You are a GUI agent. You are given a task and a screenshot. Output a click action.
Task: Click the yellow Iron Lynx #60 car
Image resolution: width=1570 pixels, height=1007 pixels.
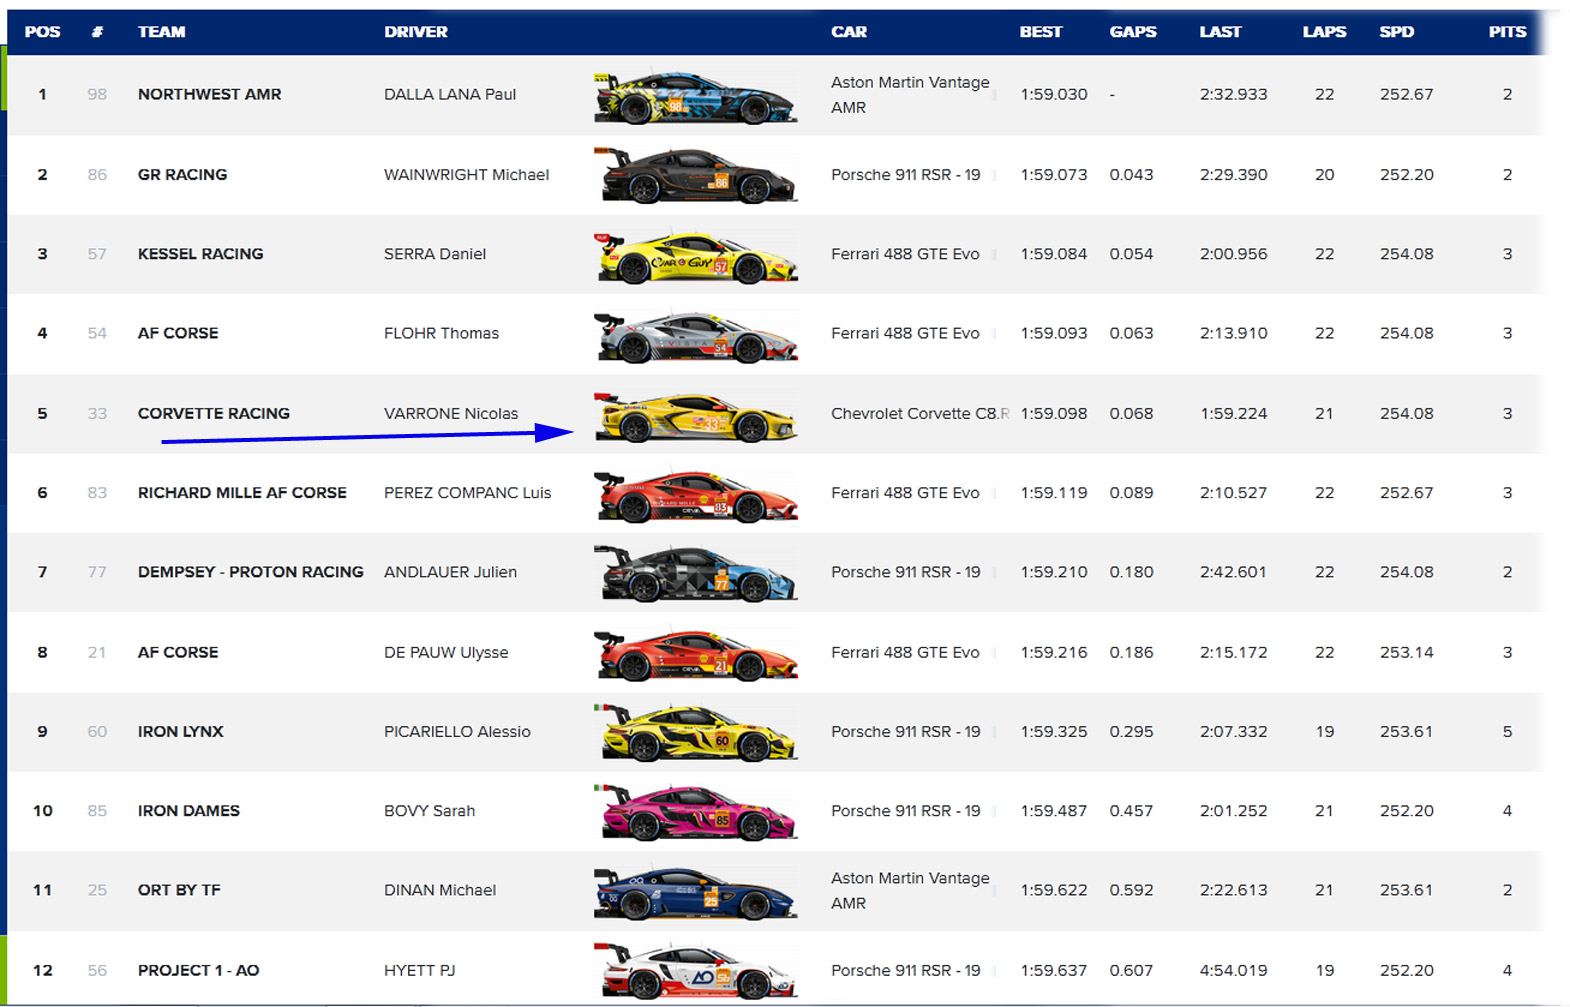[695, 733]
